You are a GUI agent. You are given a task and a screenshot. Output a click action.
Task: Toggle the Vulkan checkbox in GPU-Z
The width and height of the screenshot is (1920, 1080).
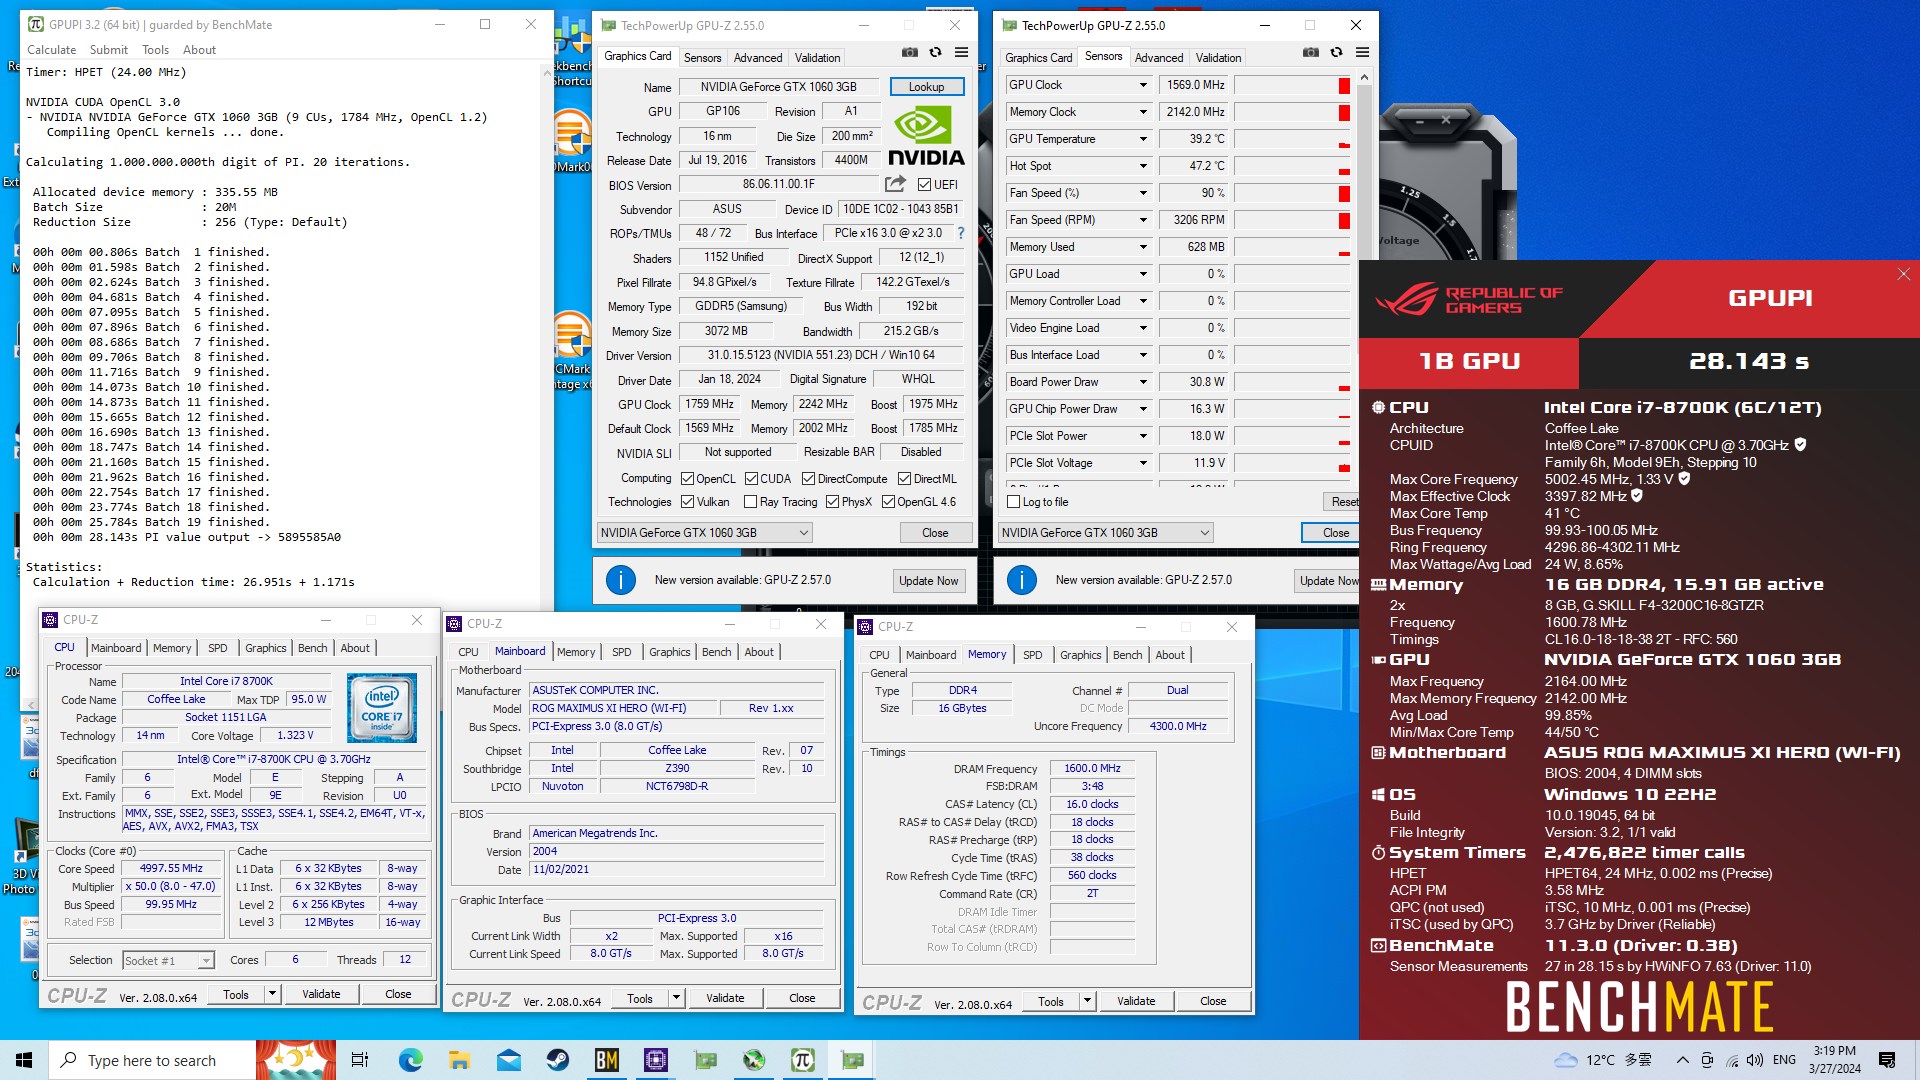pyautogui.click(x=687, y=502)
